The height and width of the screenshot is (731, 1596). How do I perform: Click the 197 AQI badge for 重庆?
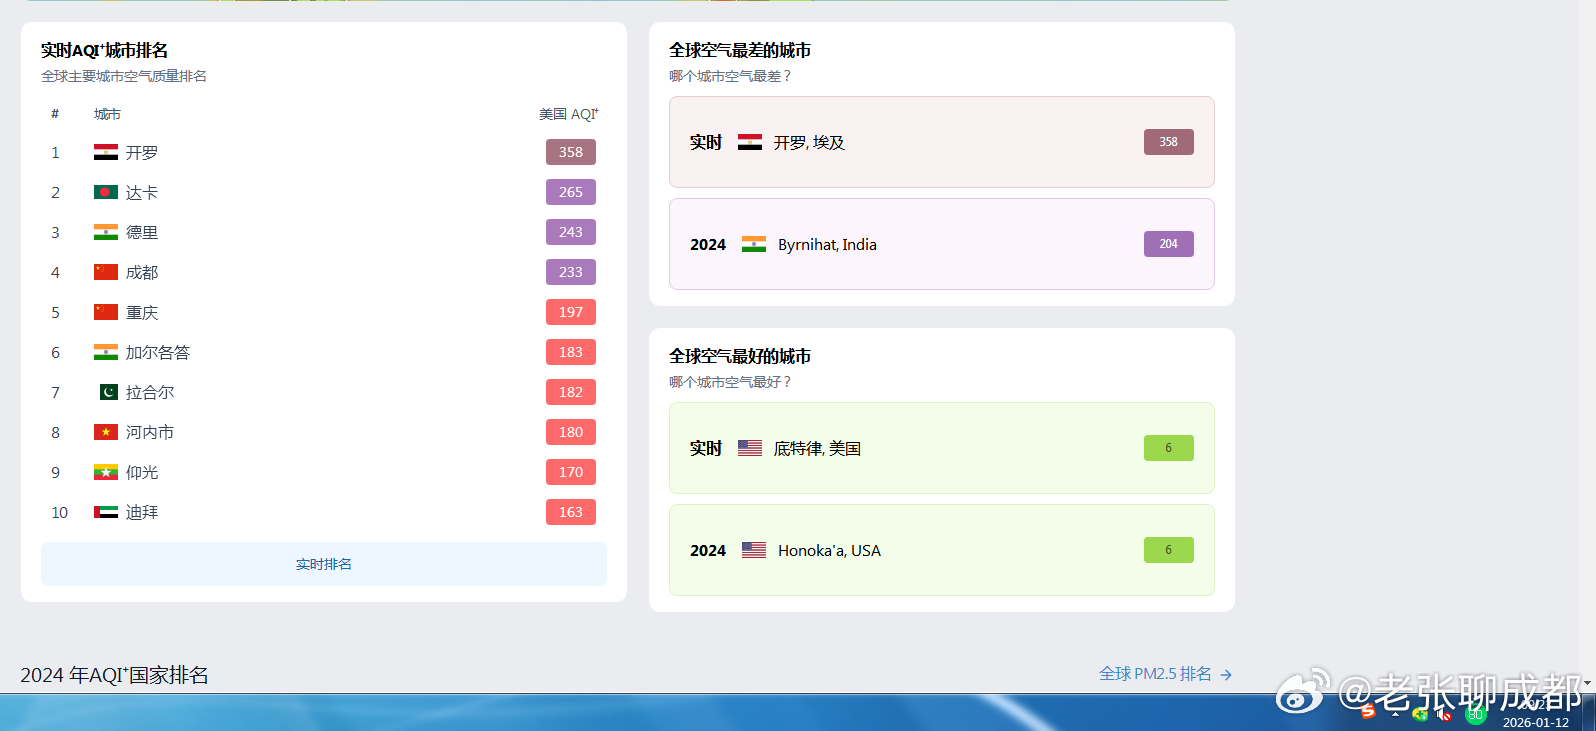(x=571, y=312)
